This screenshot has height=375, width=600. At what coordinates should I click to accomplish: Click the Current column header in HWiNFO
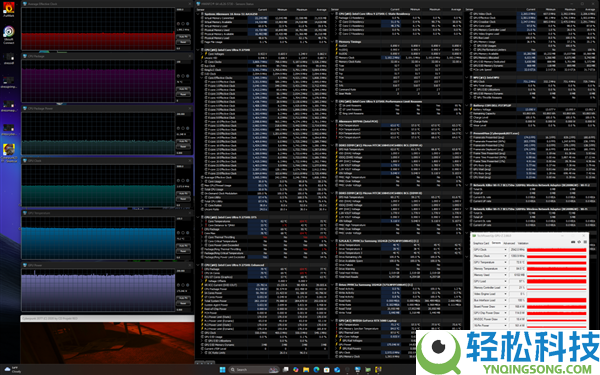[262, 10]
